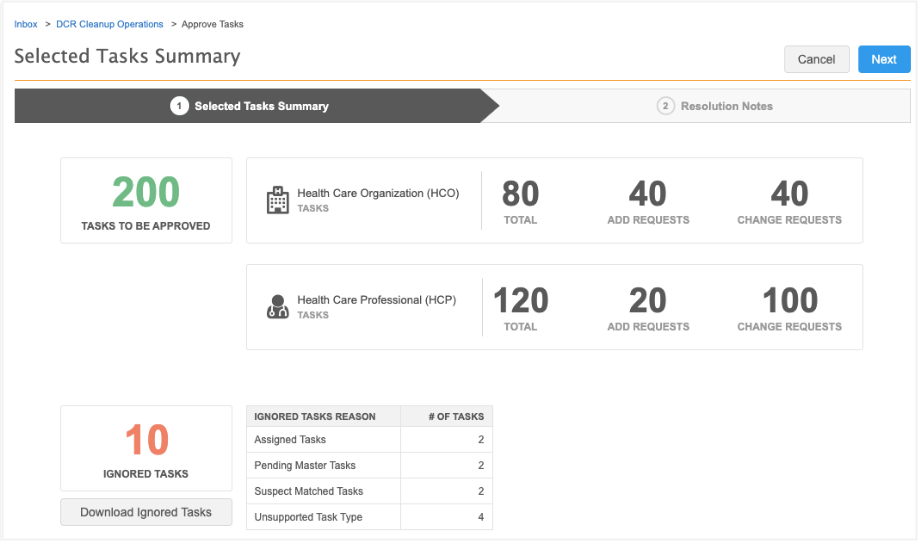The image size is (918, 541).
Task: Download Ignored Tasks file
Action: pyautogui.click(x=146, y=512)
